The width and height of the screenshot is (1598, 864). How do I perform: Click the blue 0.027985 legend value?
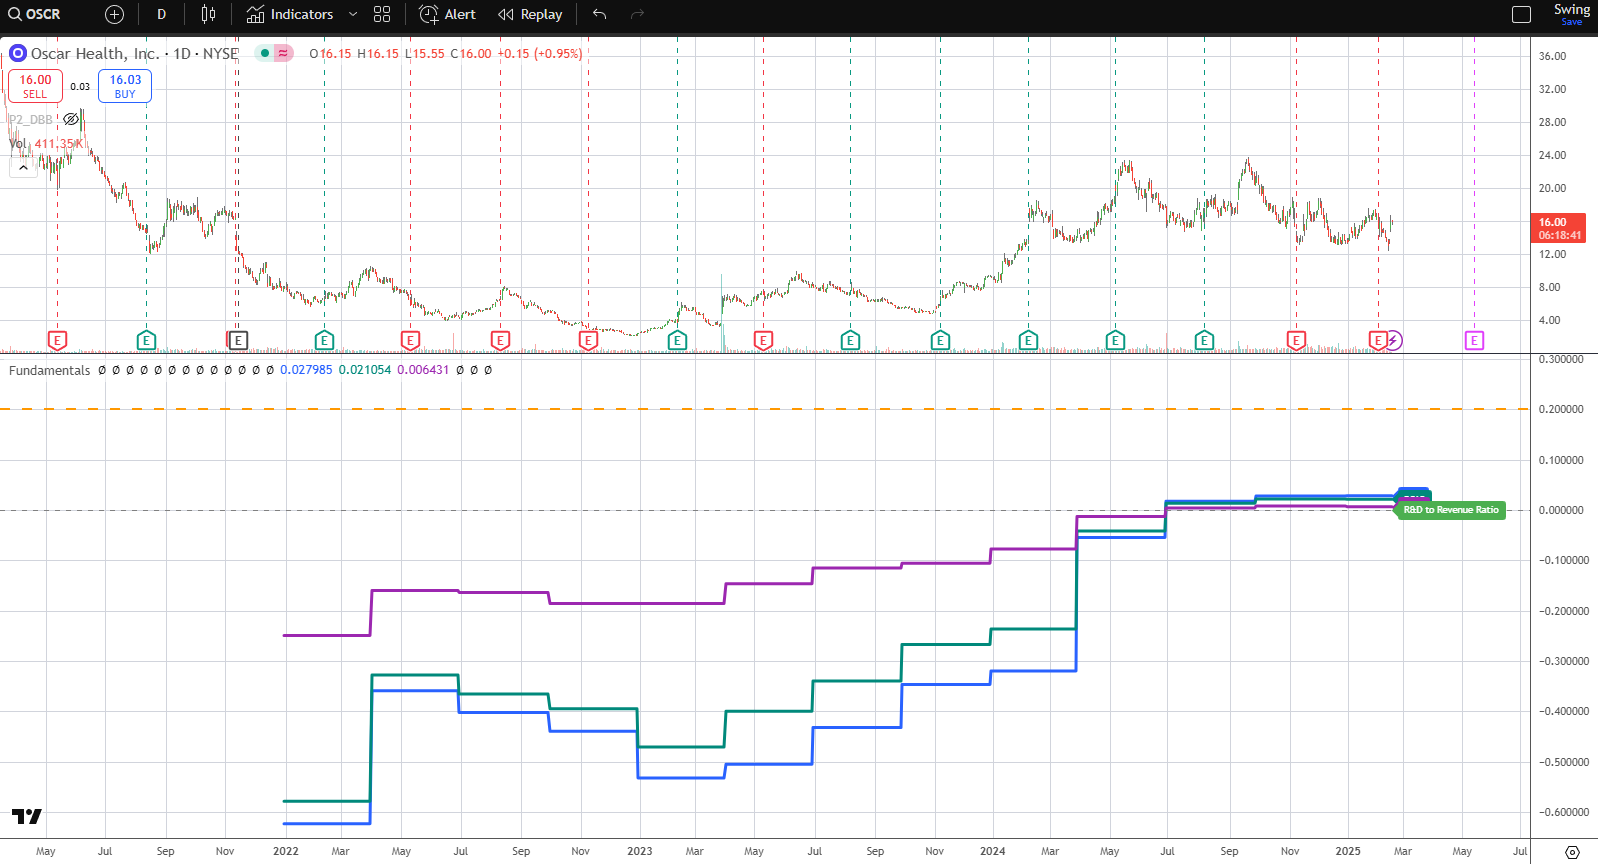306,370
